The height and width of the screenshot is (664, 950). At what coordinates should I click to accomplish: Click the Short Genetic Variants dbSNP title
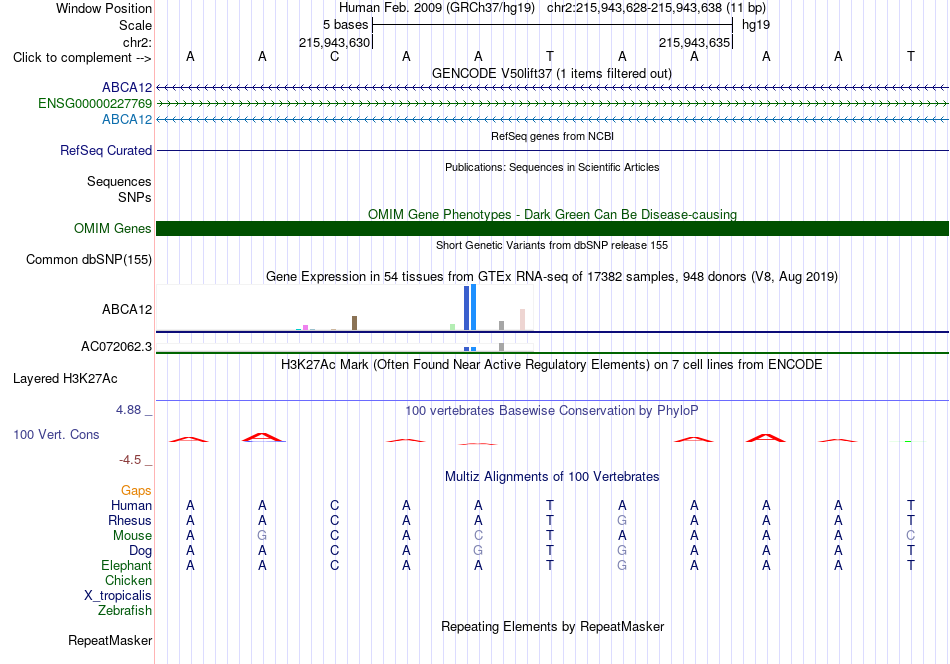point(552,245)
